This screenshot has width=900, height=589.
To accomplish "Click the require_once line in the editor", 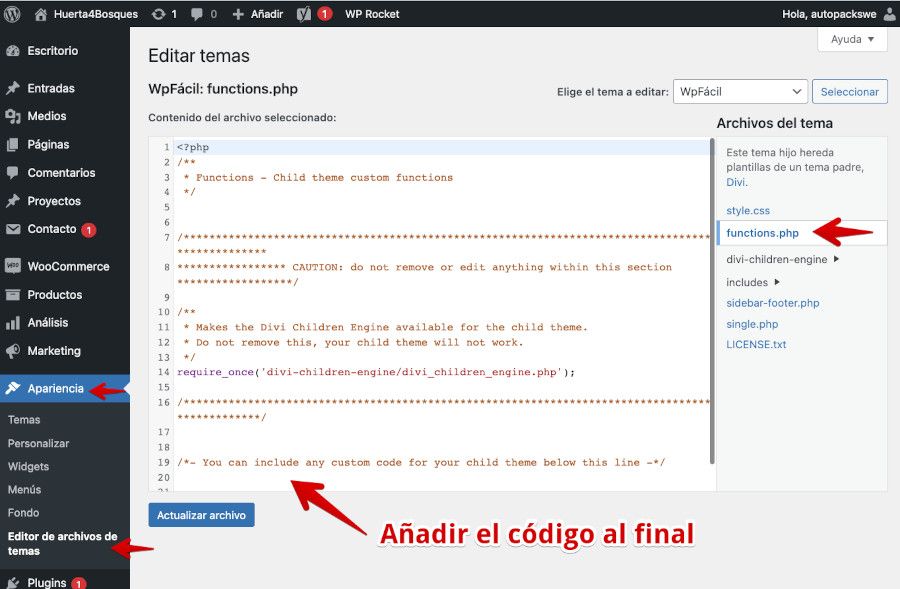I will (376, 372).
